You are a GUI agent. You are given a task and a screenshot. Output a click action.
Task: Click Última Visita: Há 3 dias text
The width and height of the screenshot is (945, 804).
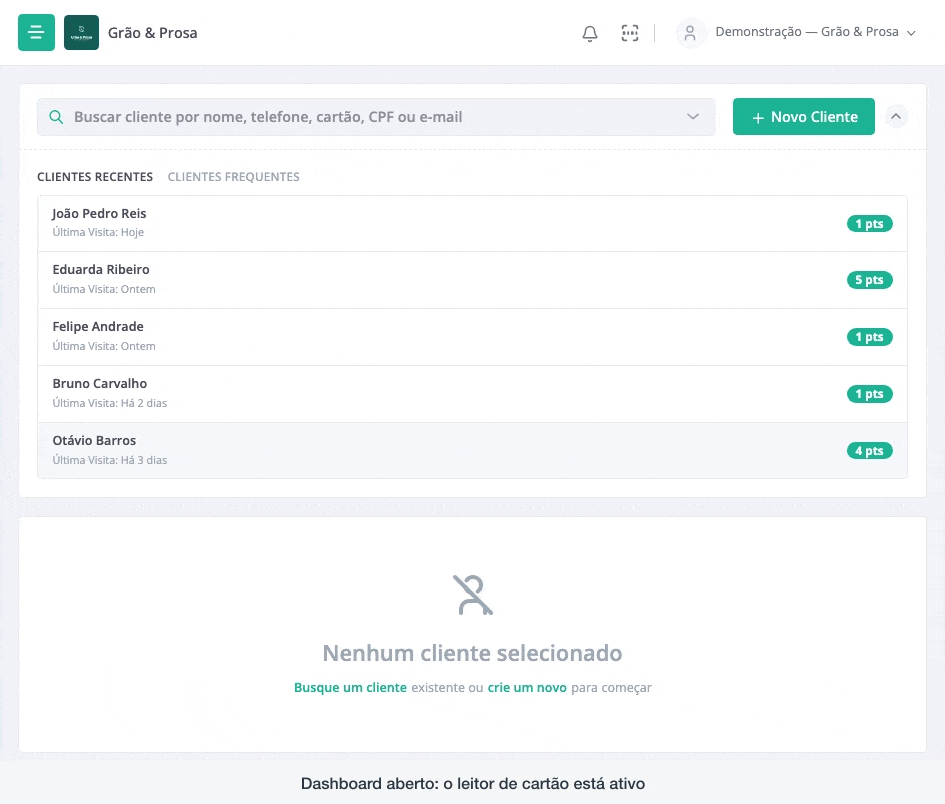point(110,460)
